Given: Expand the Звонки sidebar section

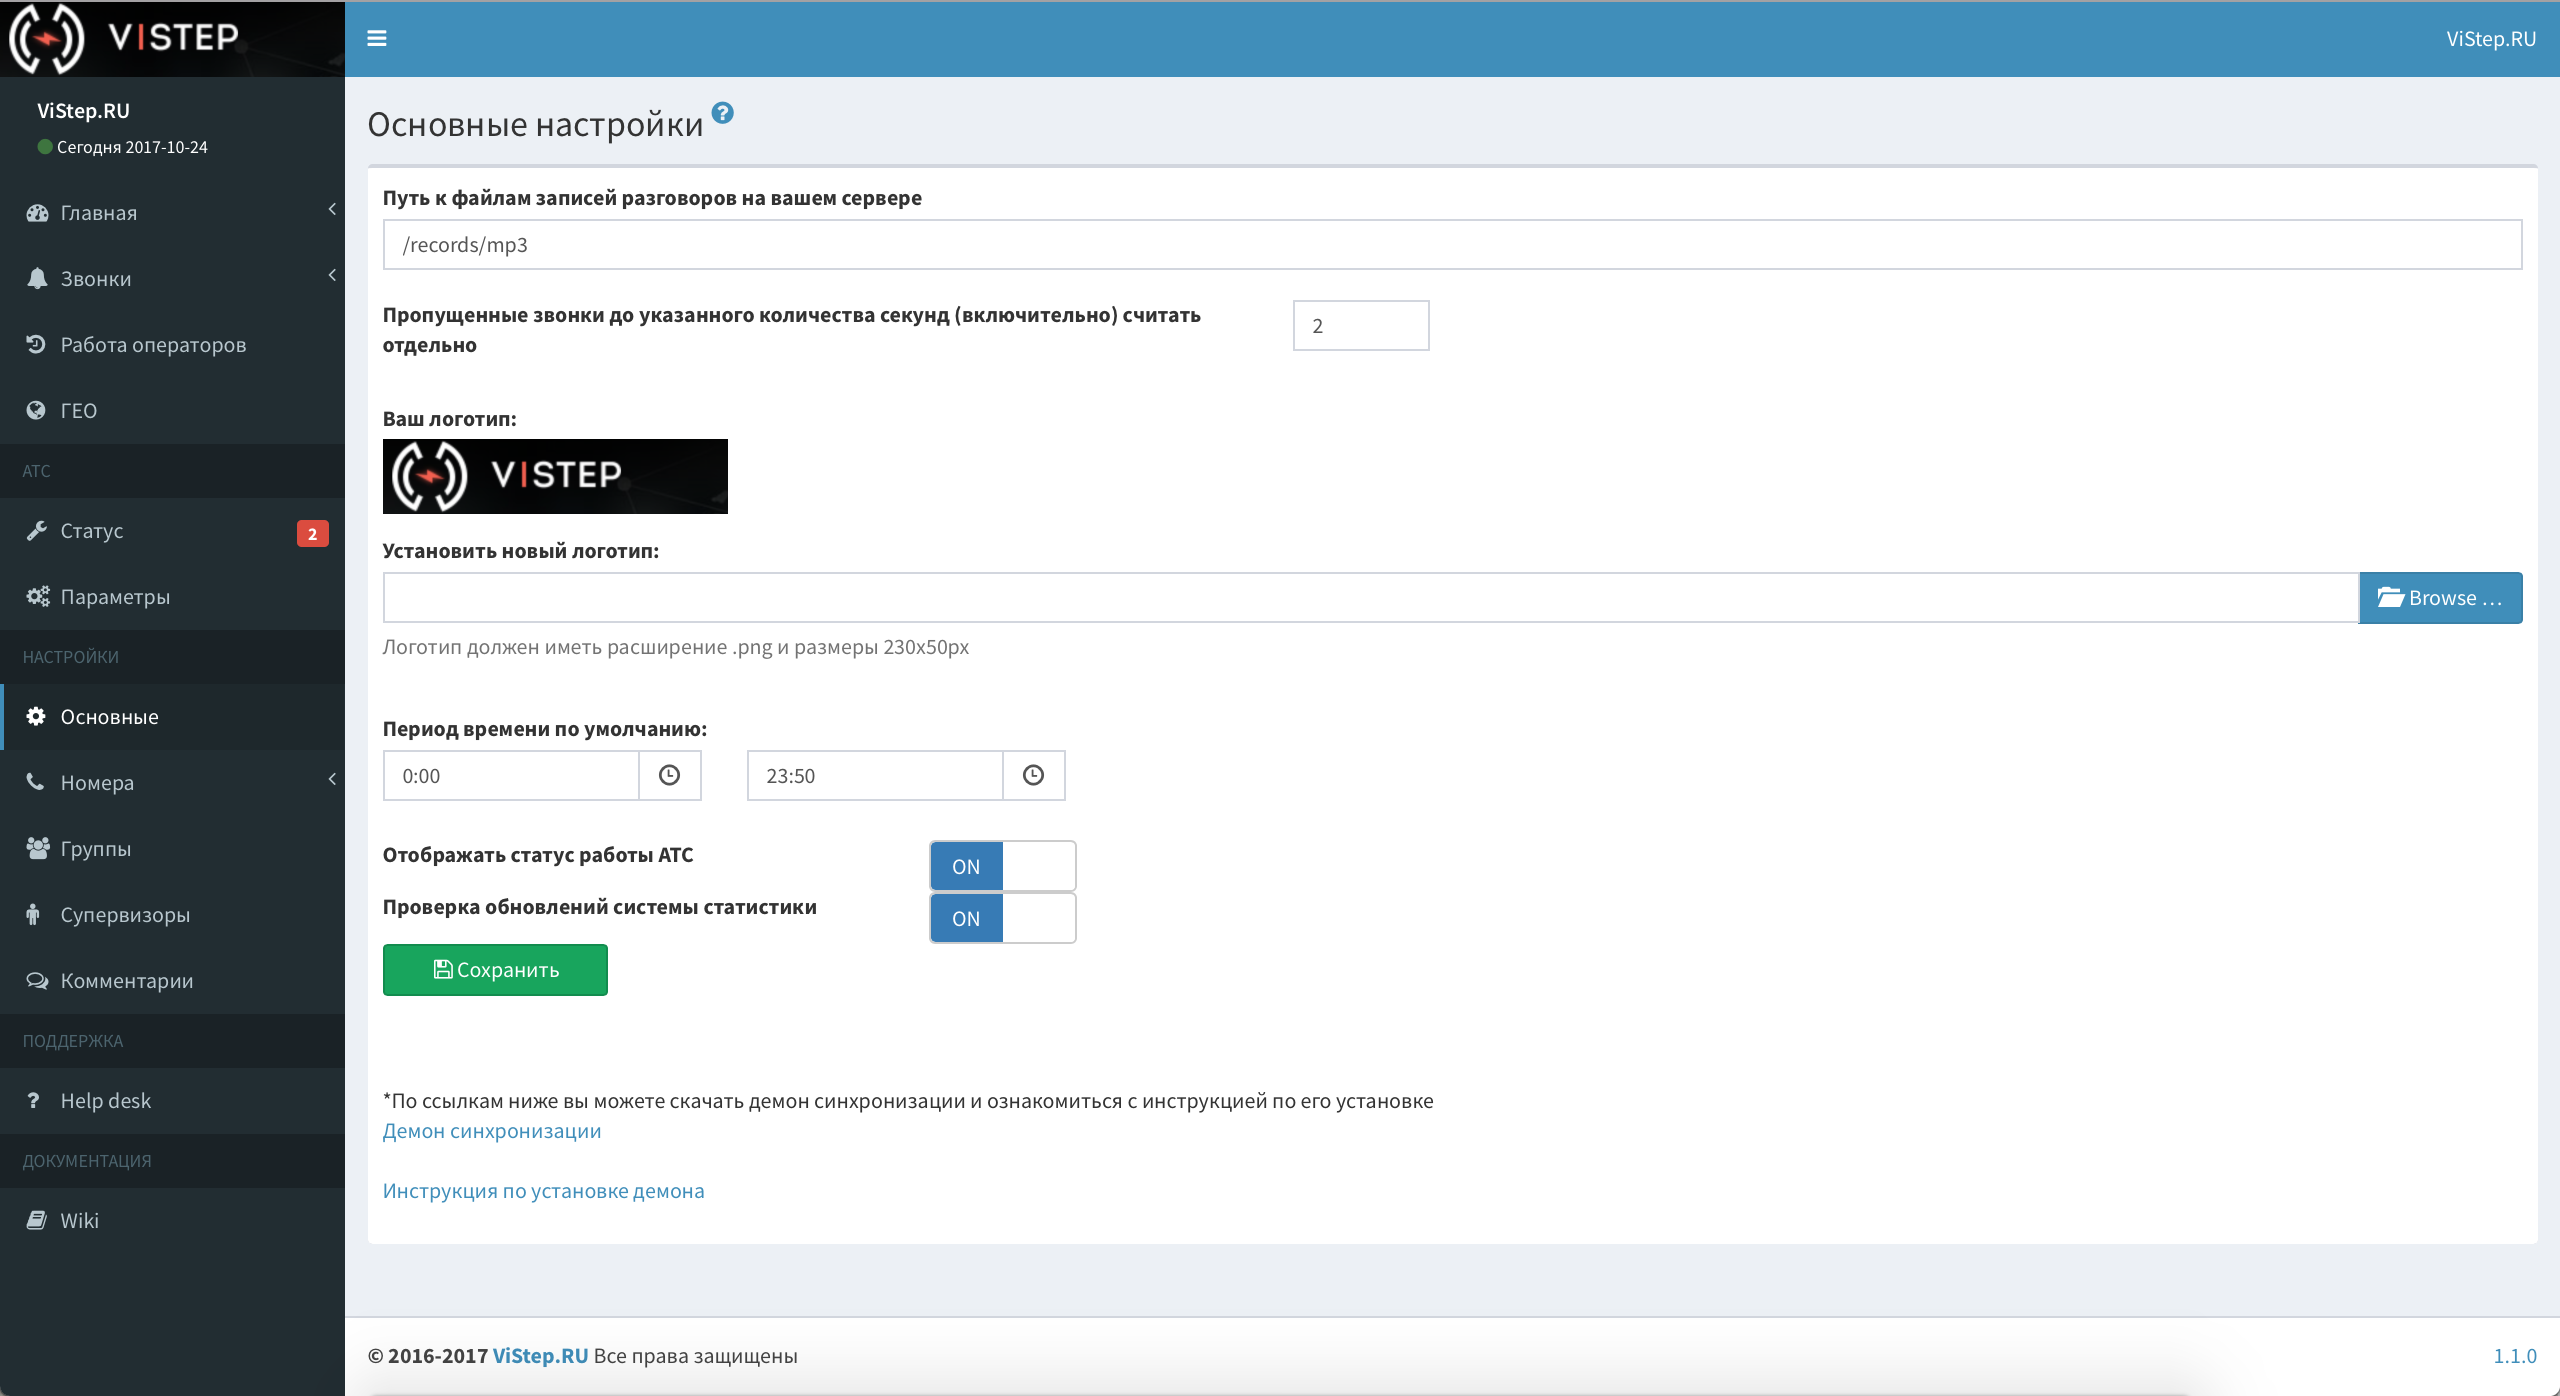Looking at the screenshot, I should pyautogui.click(x=331, y=278).
